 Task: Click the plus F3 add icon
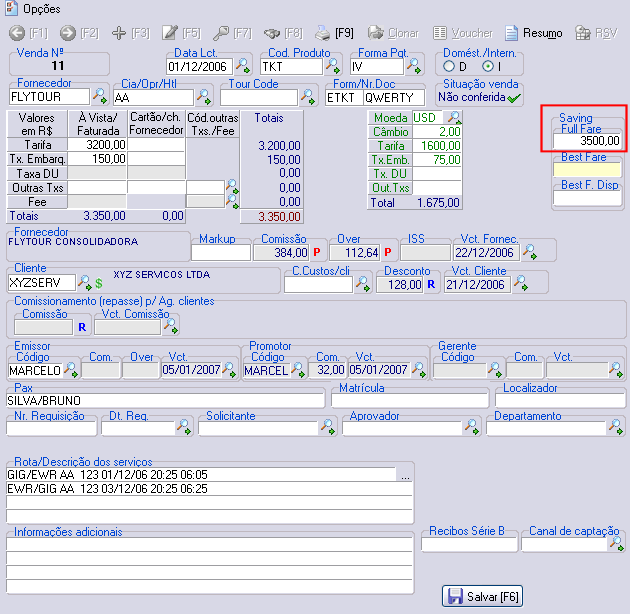coord(119,33)
